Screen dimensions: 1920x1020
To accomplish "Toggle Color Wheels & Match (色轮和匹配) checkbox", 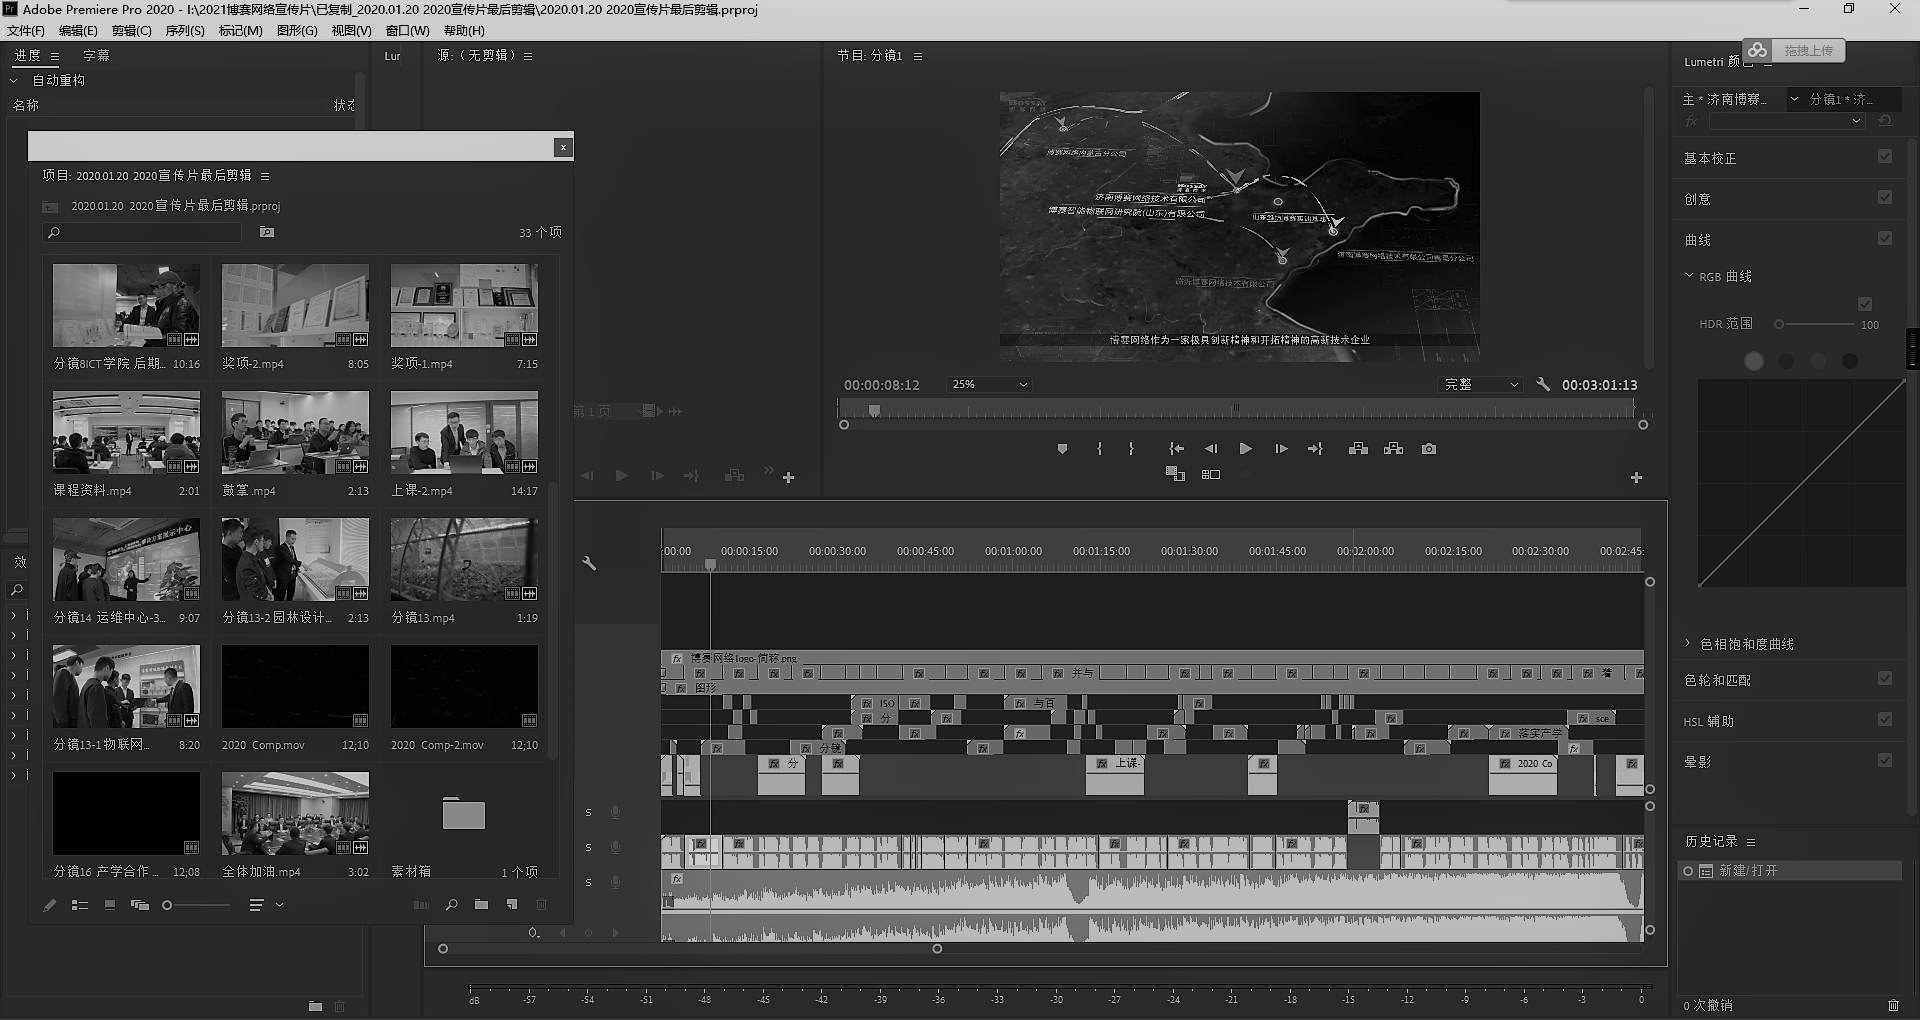I will (x=1885, y=678).
